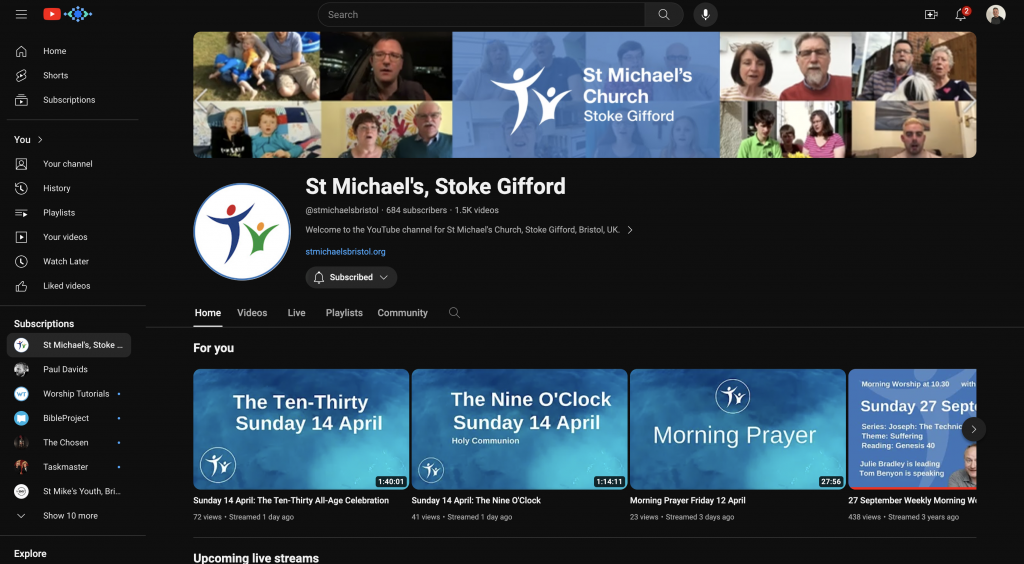1024x564 pixels.
Task: Click the Your channel icon
Action: (x=22, y=164)
